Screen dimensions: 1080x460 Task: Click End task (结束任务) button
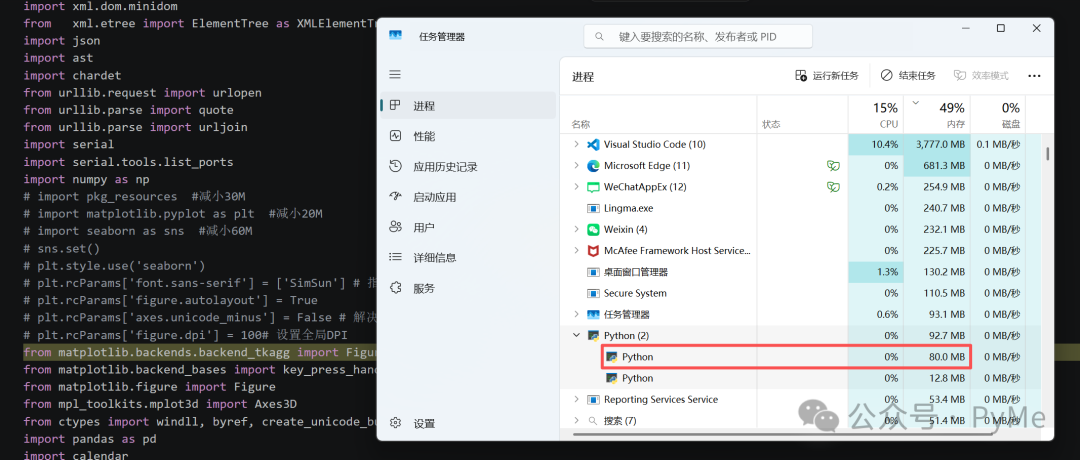pyautogui.click(x=908, y=76)
